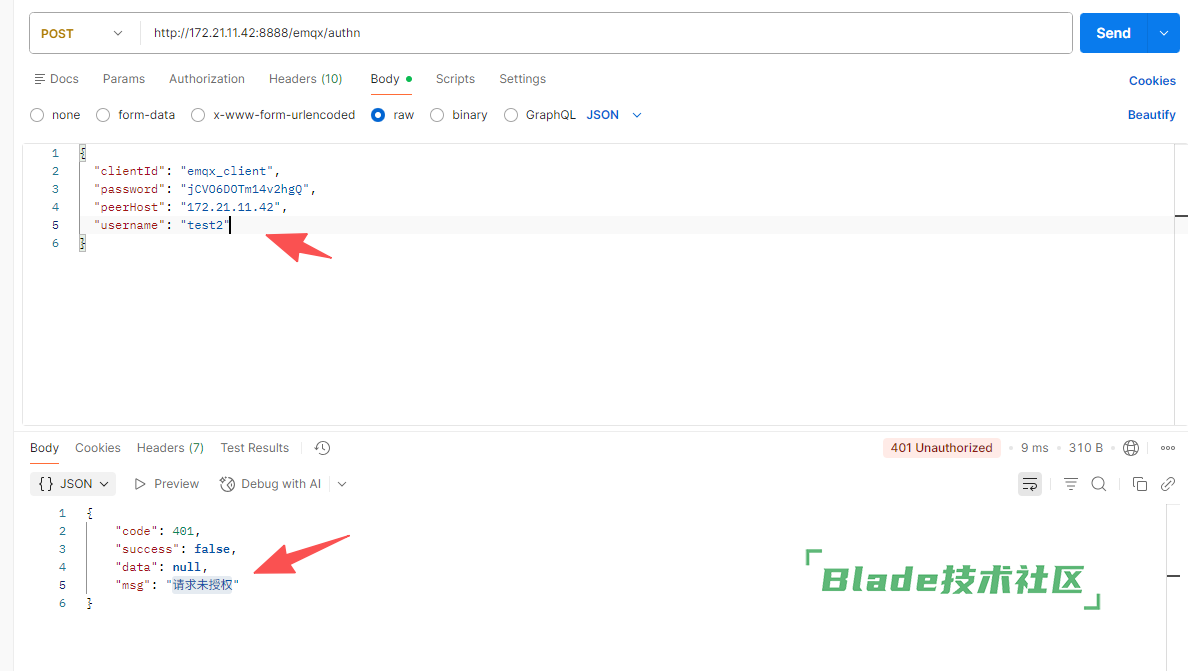Click the filter response icon
Screen dimensions: 1188x671
pos(1071,484)
